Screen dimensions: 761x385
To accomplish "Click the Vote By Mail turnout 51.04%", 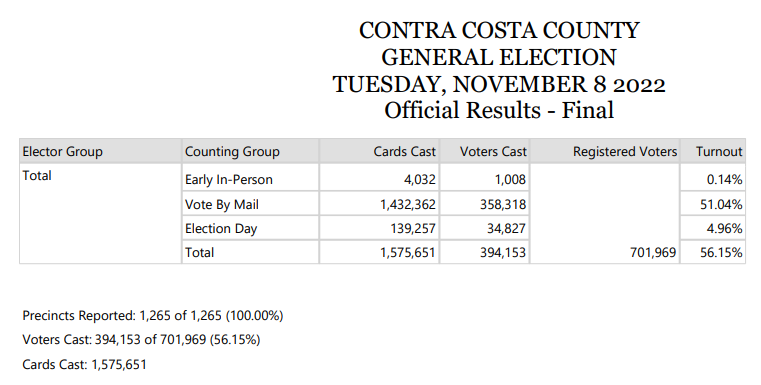I will (721, 204).
